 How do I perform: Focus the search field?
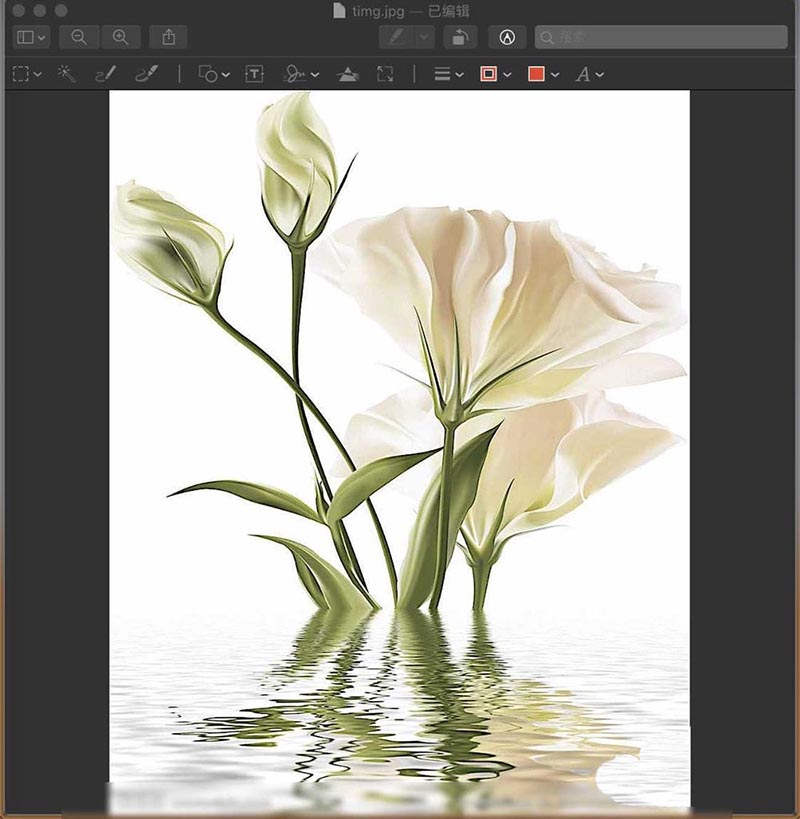pyautogui.click(x=661, y=37)
